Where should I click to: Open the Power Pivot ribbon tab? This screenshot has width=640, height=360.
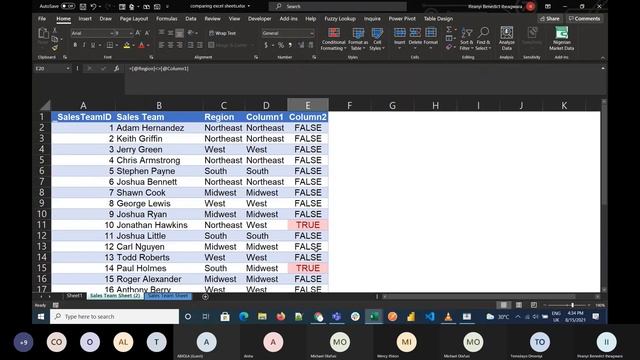(x=402, y=19)
